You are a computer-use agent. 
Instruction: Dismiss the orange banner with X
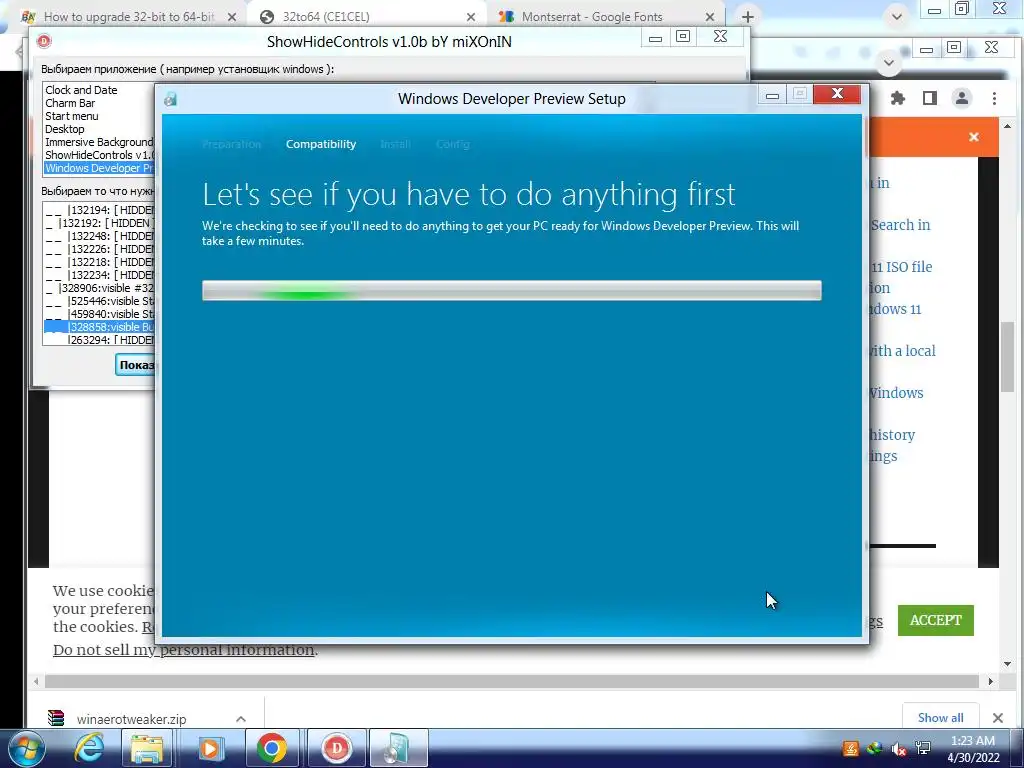(974, 136)
